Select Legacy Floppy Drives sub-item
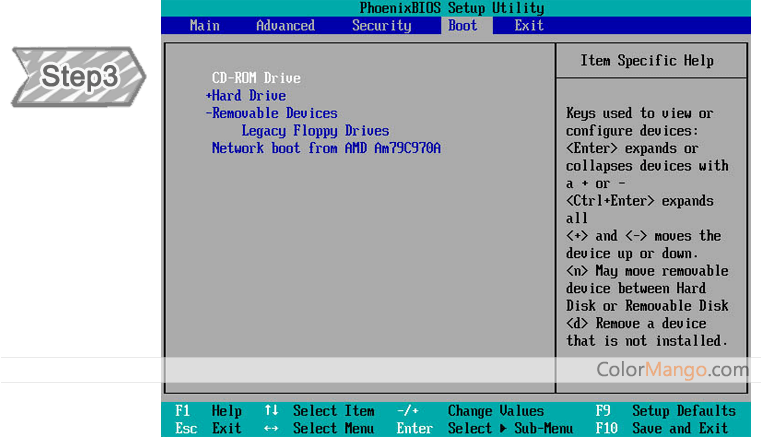761x437 pixels. click(315, 131)
